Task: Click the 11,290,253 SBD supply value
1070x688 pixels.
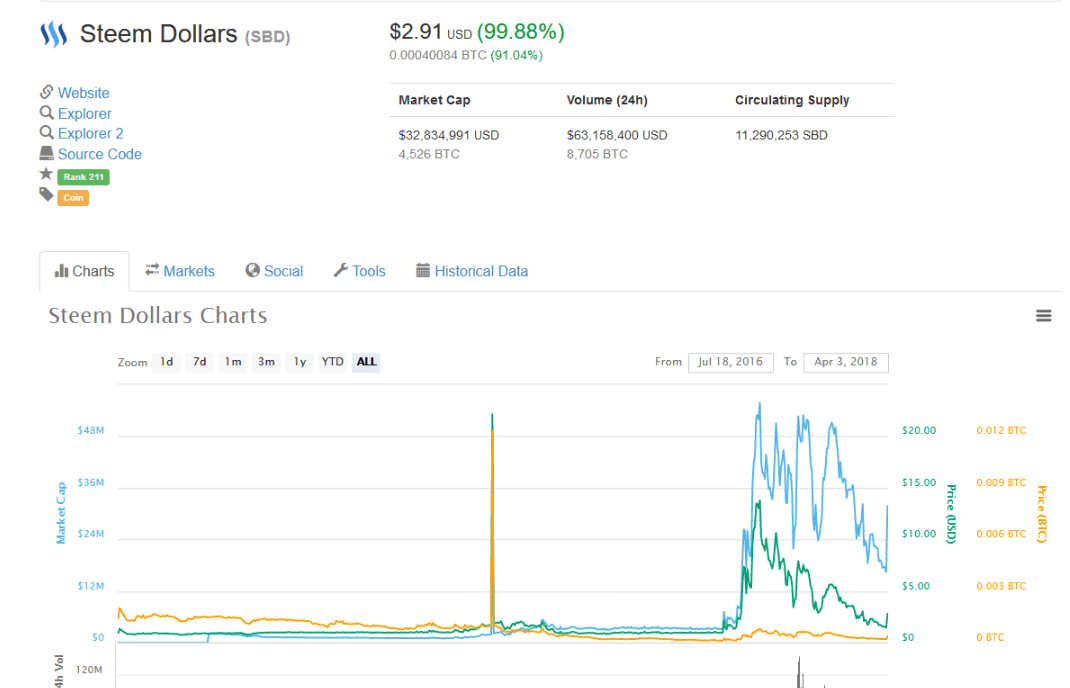Action: coord(781,135)
